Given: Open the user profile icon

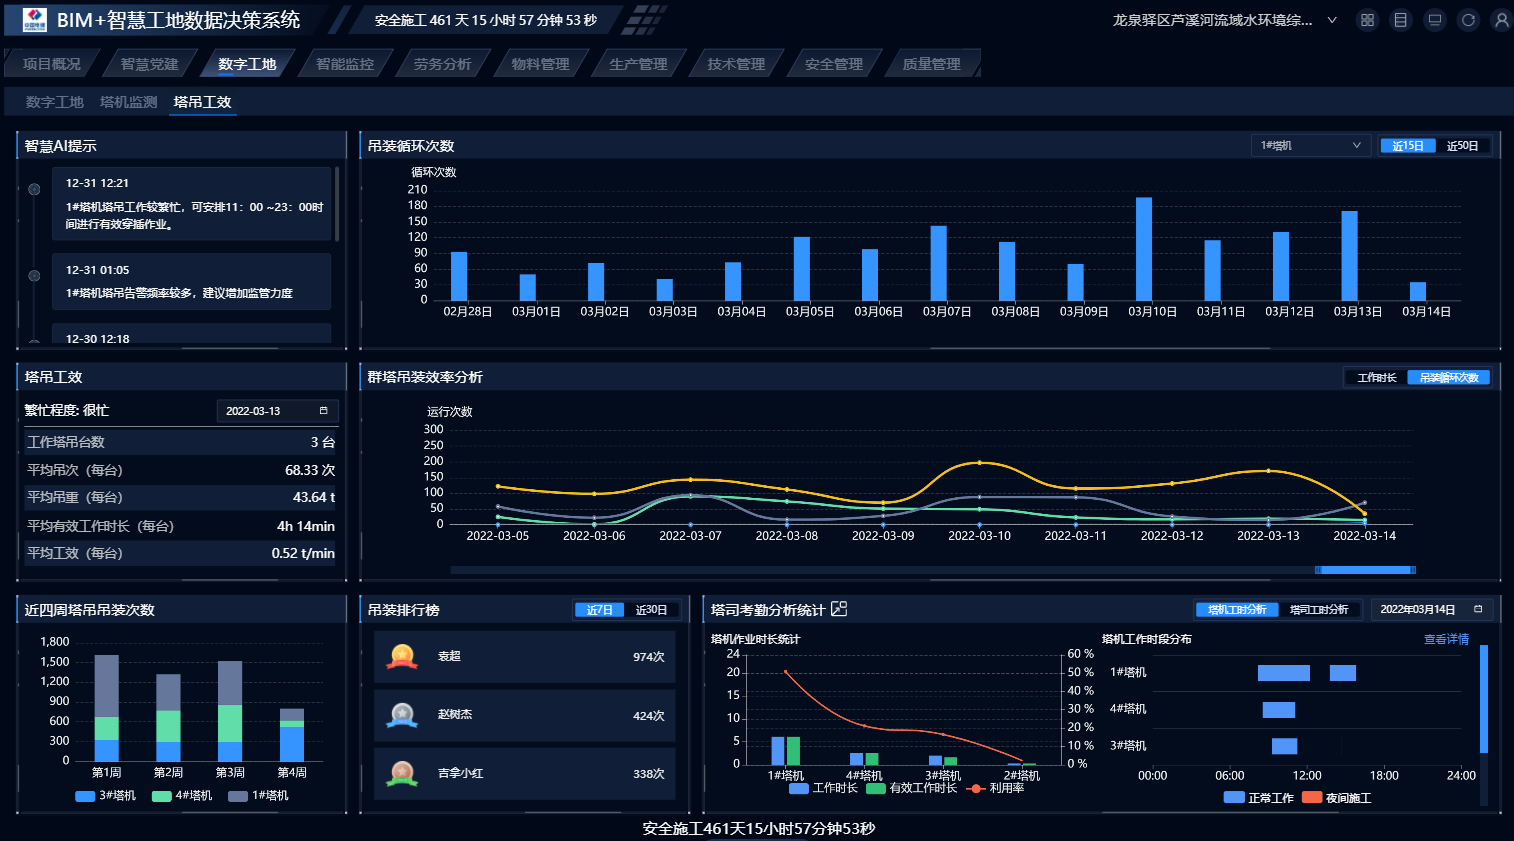Looking at the screenshot, I should click(x=1501, y=20).
